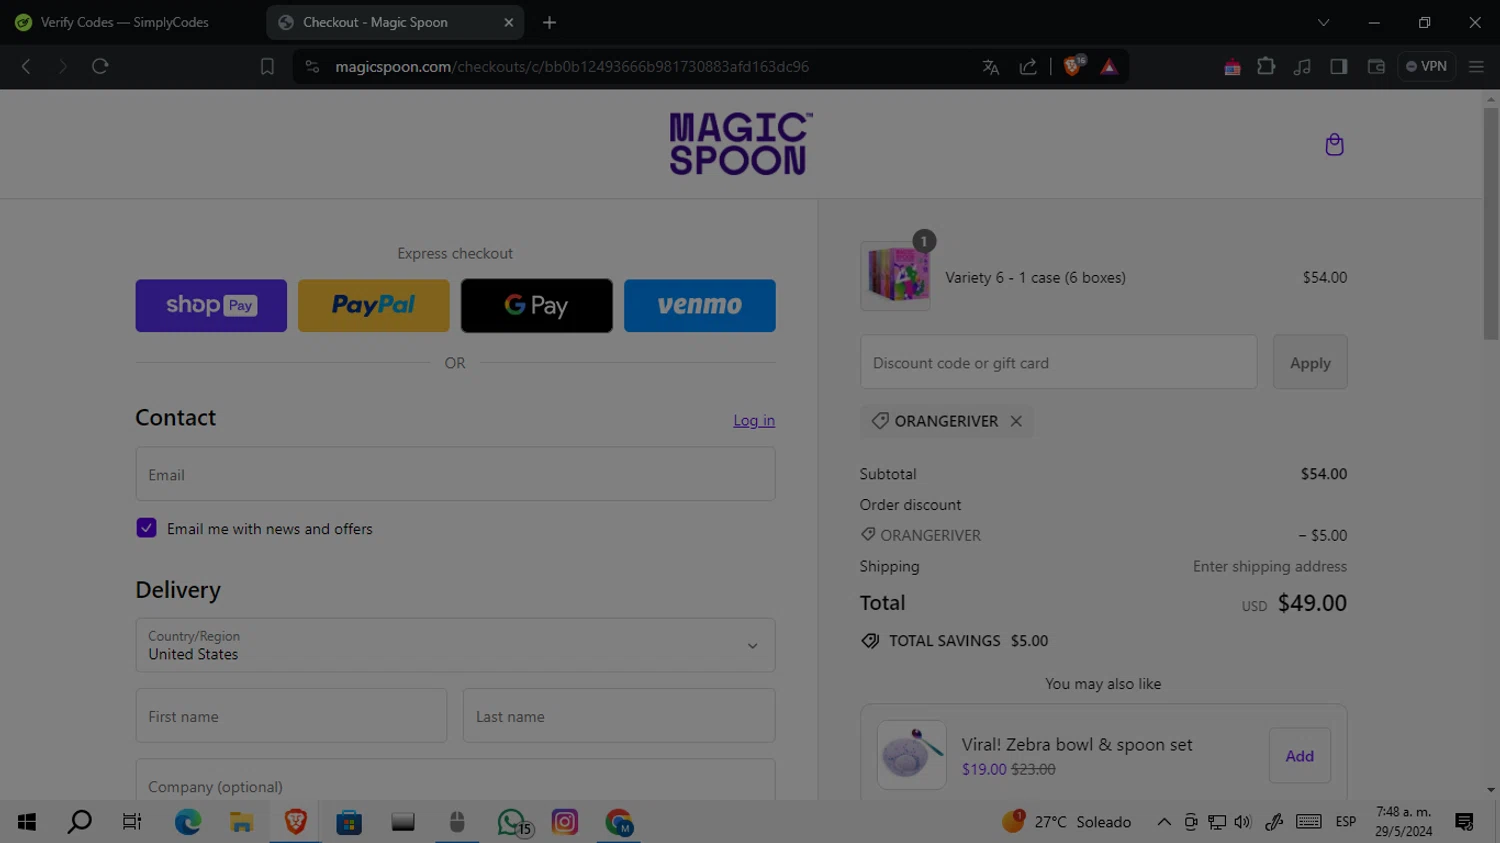1500x843 pixels.
Task: Open File Explorer from taskbar
Action: click(x=241, y=822)
